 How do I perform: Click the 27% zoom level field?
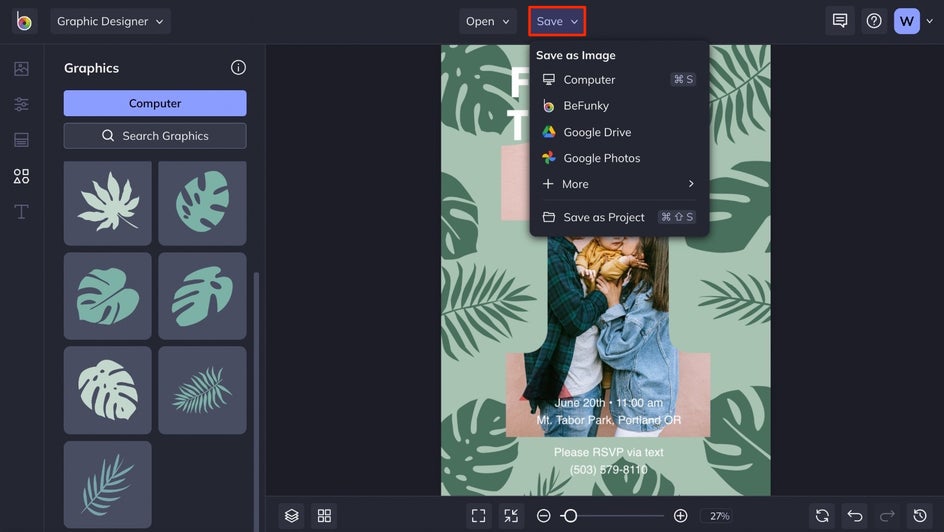(x=717, y=516)
